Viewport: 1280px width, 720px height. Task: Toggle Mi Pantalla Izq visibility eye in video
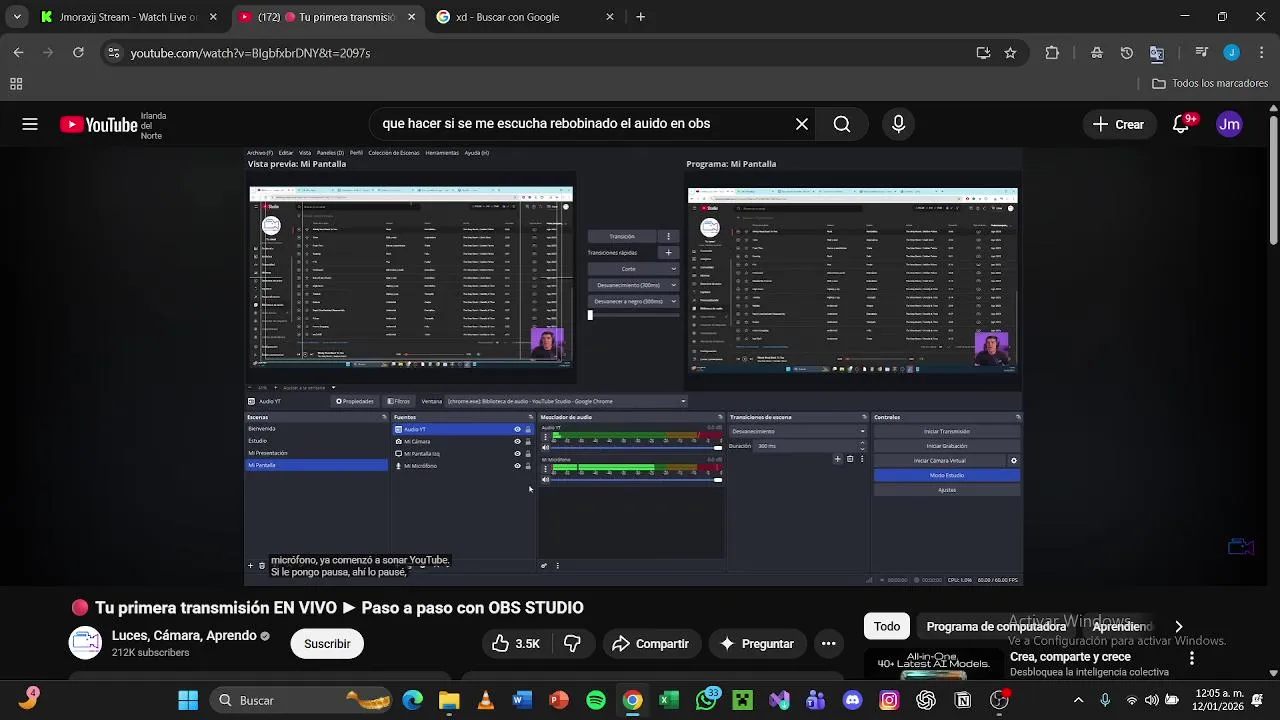point(517,454)
